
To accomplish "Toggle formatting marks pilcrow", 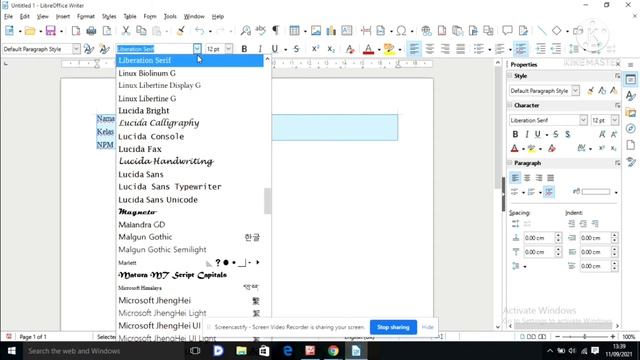I will 276,31.
